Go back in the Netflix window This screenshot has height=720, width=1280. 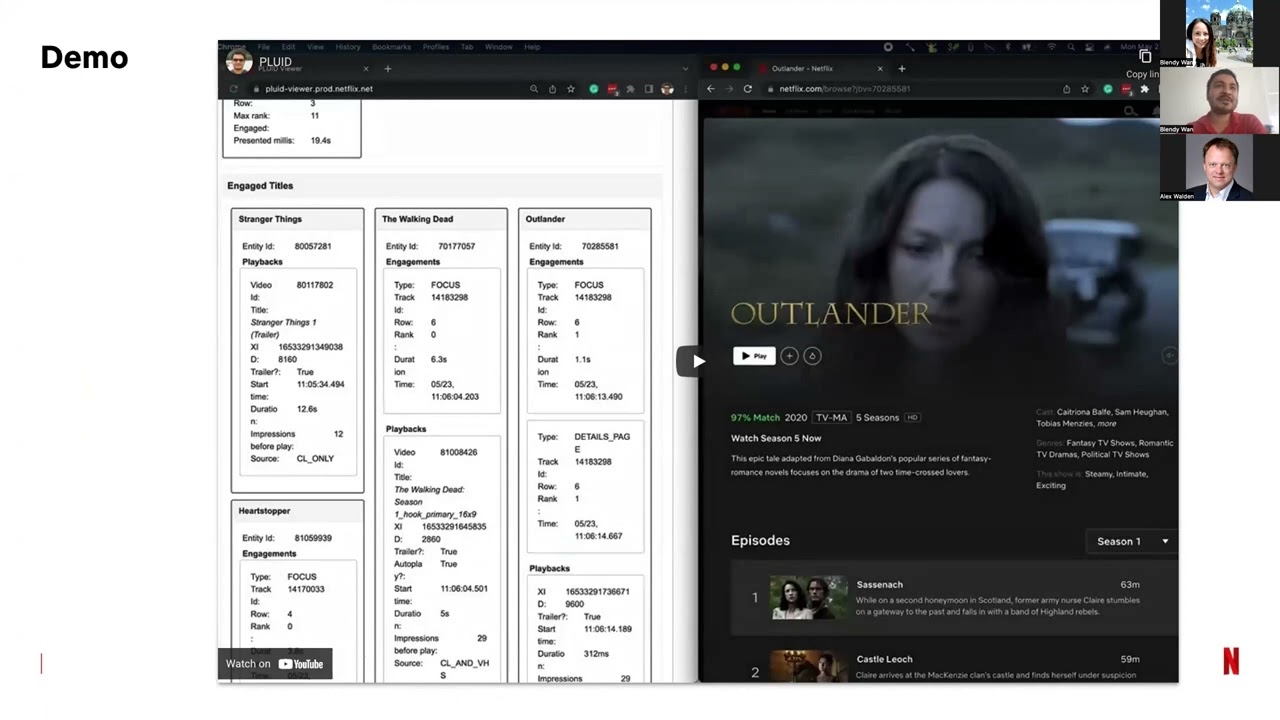coord(711,89)
